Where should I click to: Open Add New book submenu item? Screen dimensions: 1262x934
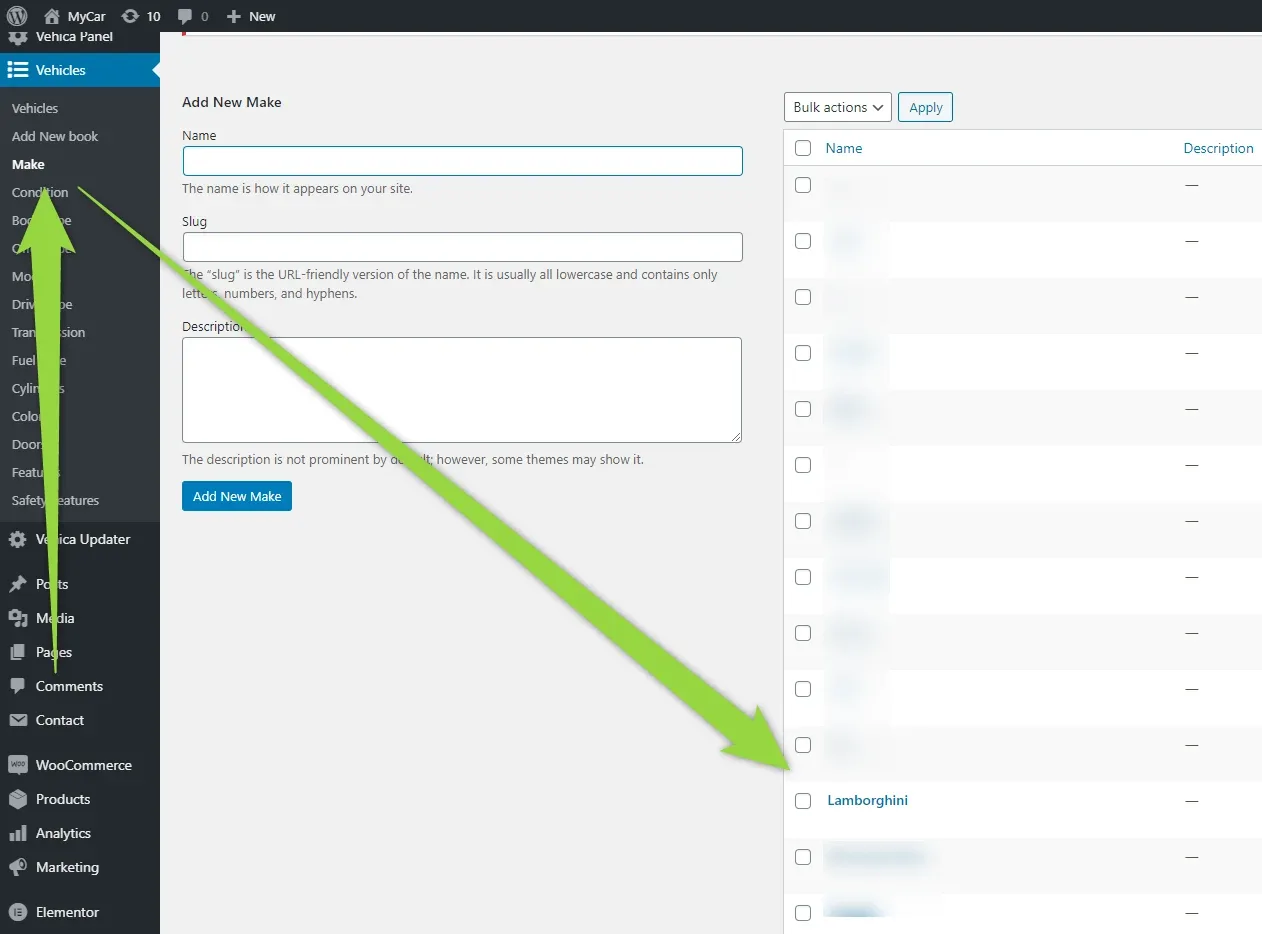click(55, 136)
